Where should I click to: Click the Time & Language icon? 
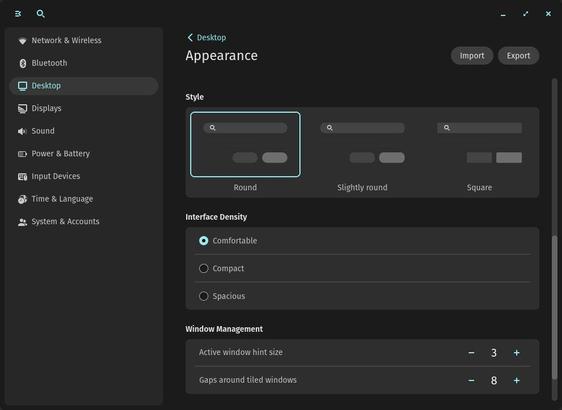coord(22,199)
